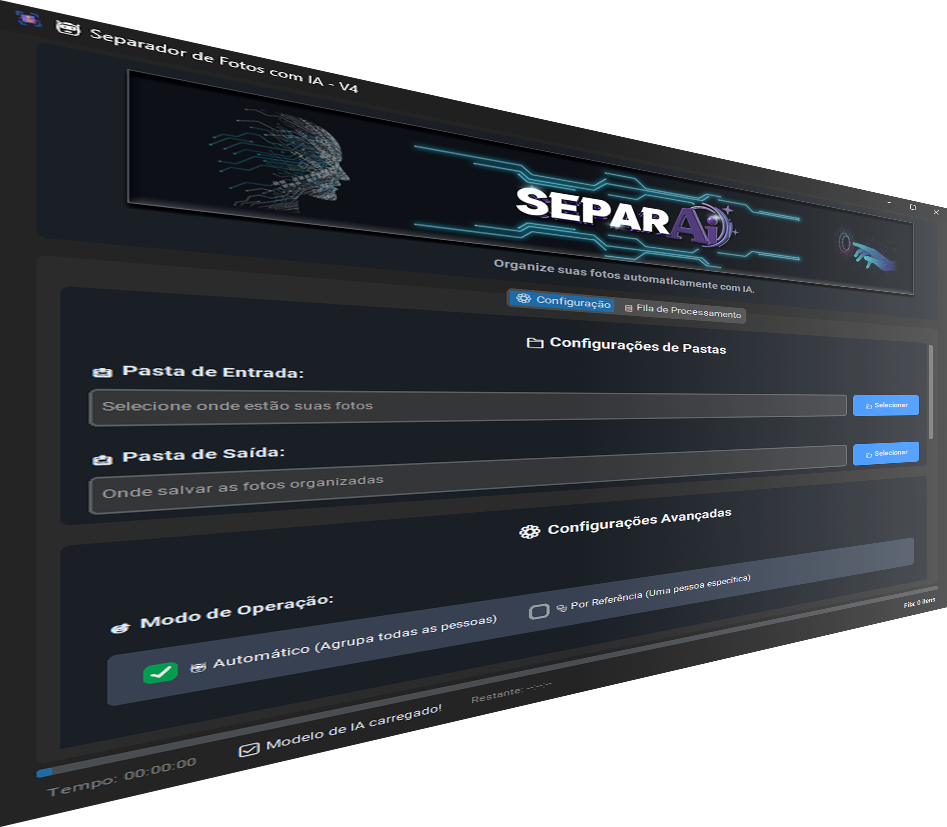Click the icon next to Pasta de Saída
This screenshot has width=947, height=827.
(x=102, y=459)
